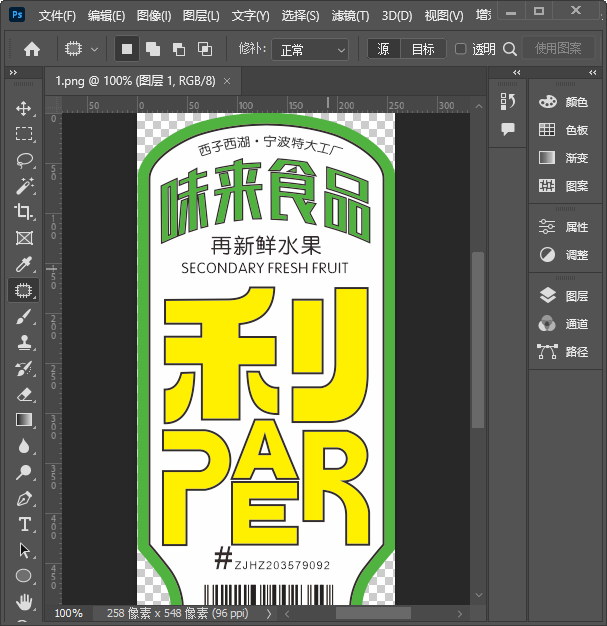Open the 图像(I) menu
607x626 pixels.
coord(154,16)
